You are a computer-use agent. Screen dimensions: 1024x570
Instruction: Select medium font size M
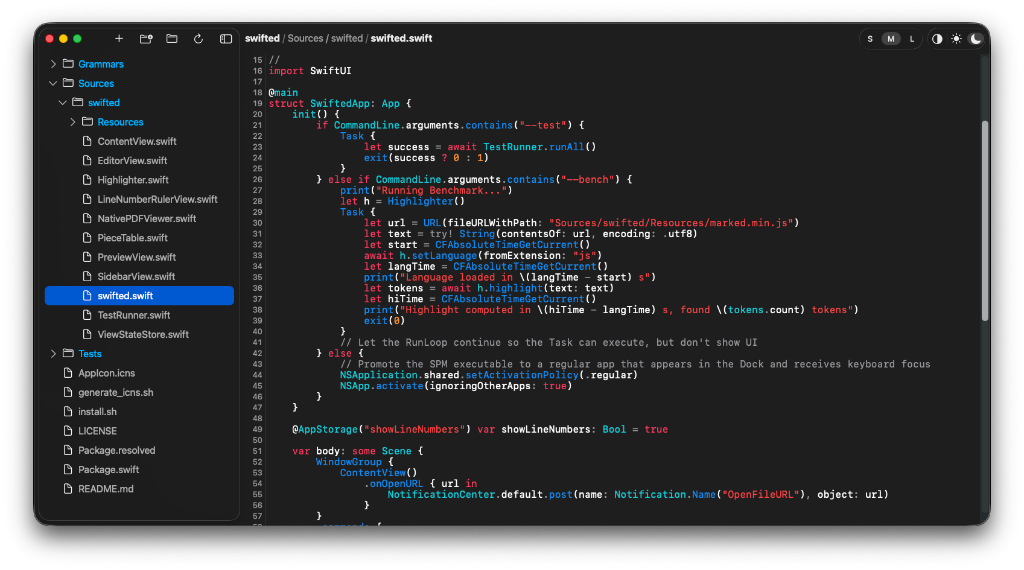[x=891, y=39]
